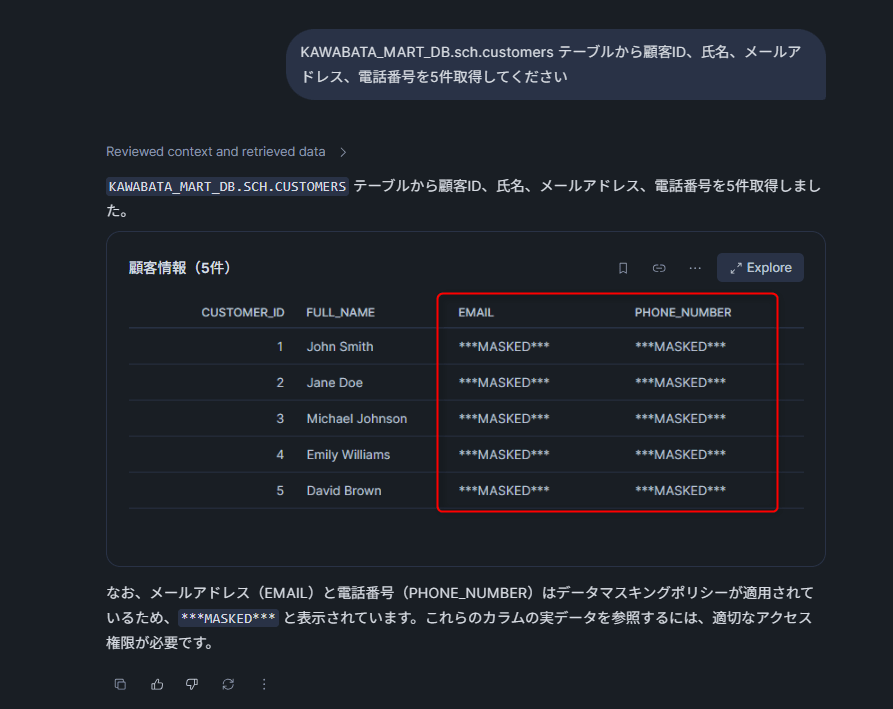Select the Jane Doe name cell

[335, 383]
